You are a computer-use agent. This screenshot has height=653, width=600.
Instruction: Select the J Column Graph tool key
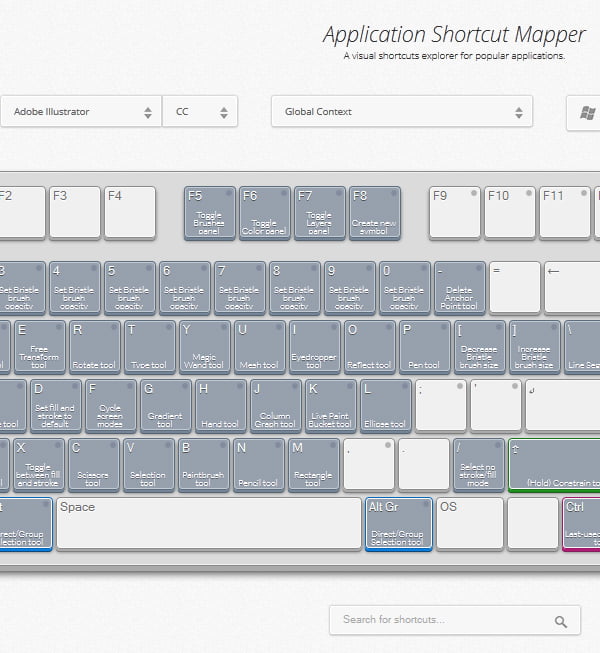click(x=276, y=406)
